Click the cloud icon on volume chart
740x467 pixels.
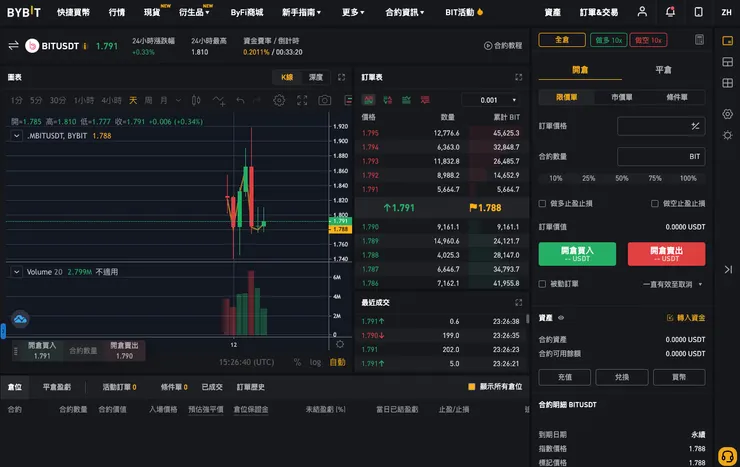(20, 319)
